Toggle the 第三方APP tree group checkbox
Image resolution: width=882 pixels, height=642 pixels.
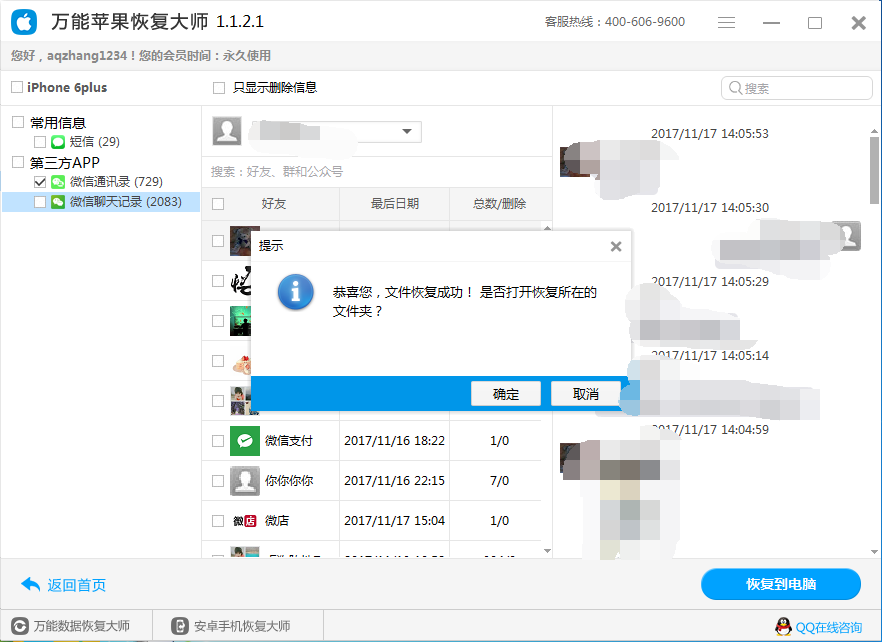point(18,162)
